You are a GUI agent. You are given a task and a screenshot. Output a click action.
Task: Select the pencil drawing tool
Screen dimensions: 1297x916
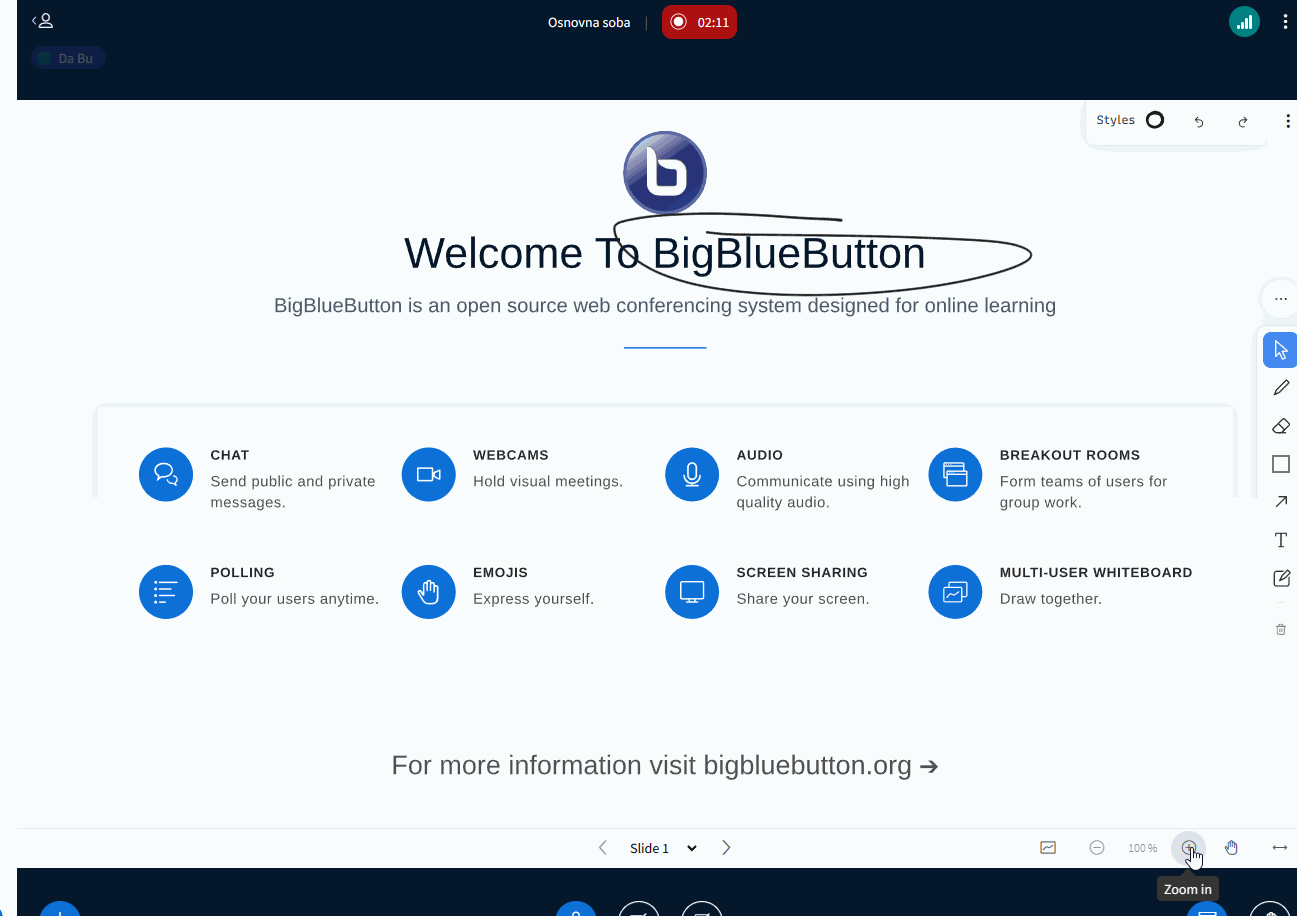coord(1281,388)
